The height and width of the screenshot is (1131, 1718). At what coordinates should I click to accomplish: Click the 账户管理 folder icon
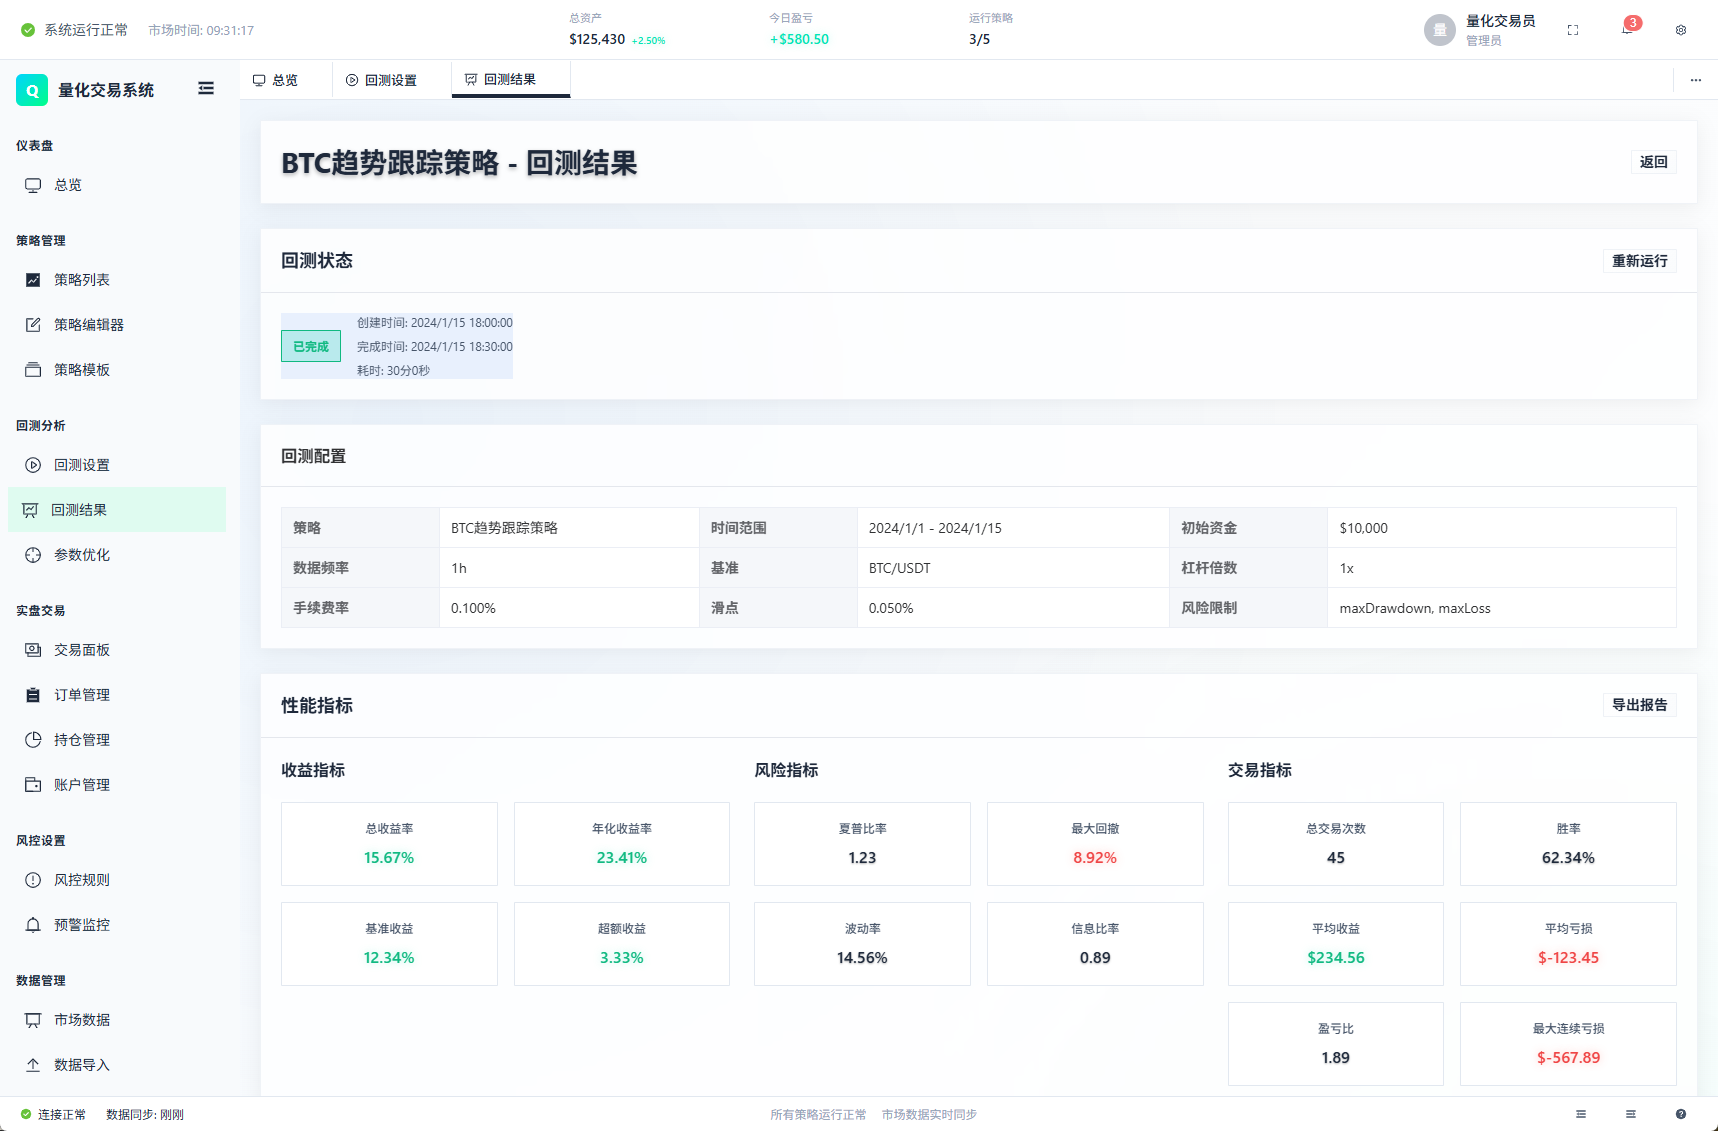[33, 785]
